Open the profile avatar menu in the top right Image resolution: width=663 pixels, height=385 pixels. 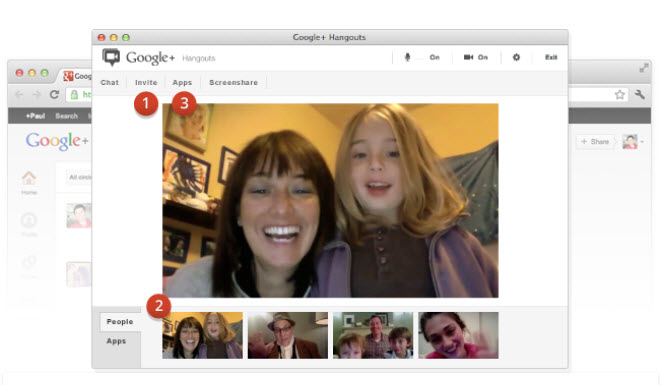633,142
